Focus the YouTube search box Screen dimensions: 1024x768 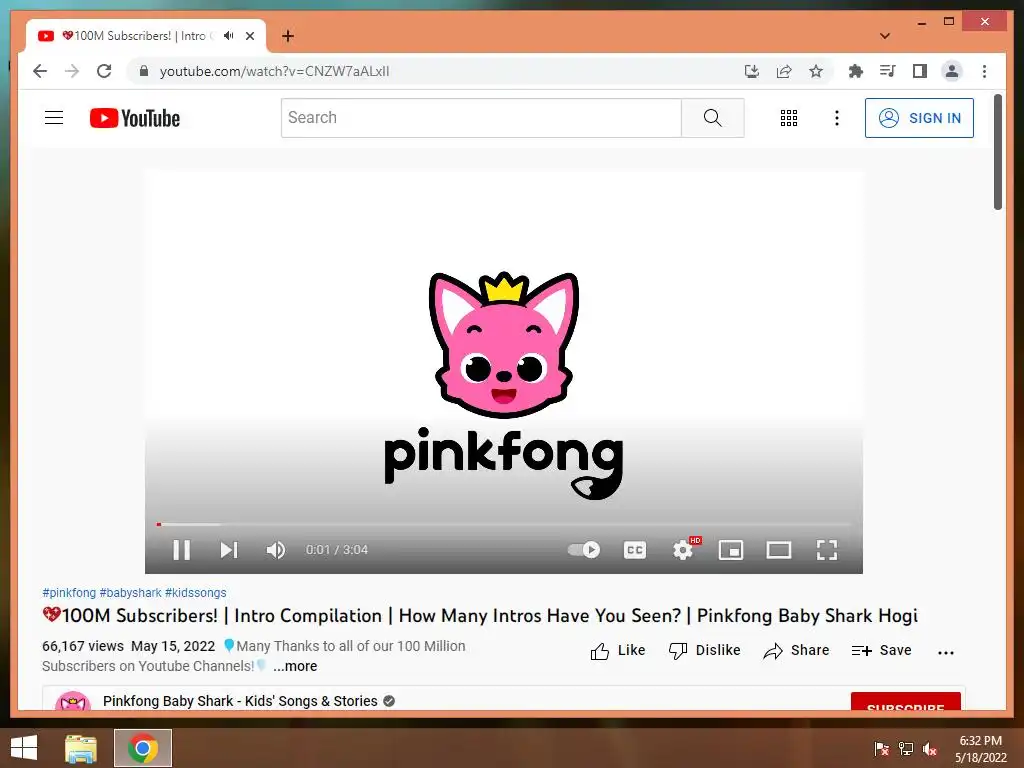click(481, 118)
